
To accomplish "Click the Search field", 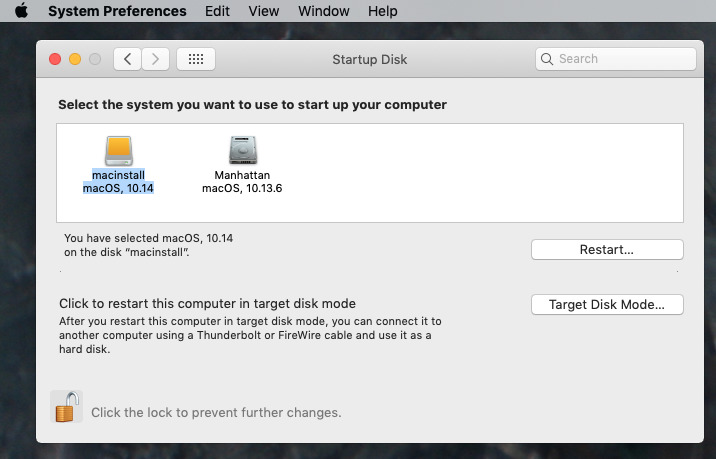I will tap(616, 59).
